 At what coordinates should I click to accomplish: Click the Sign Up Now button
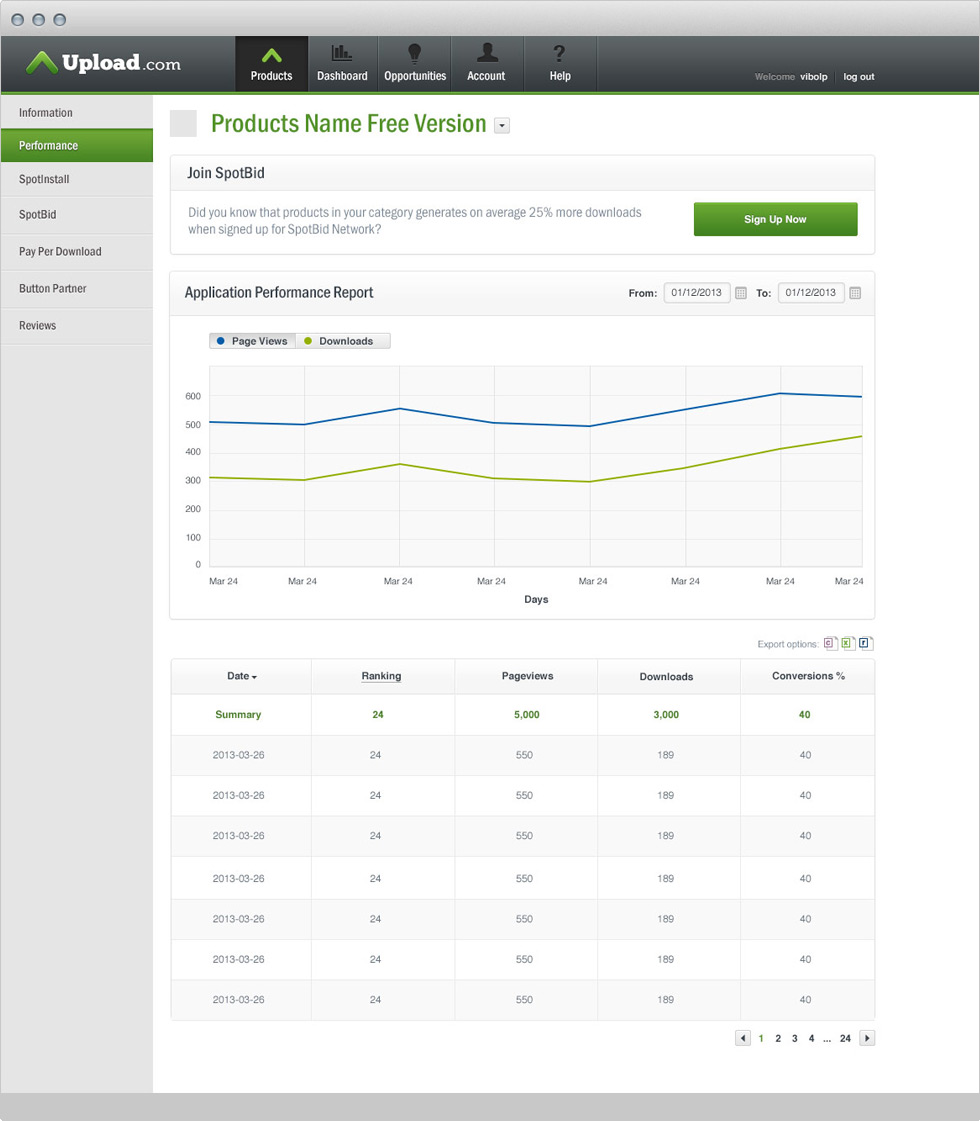coord(775,219)
